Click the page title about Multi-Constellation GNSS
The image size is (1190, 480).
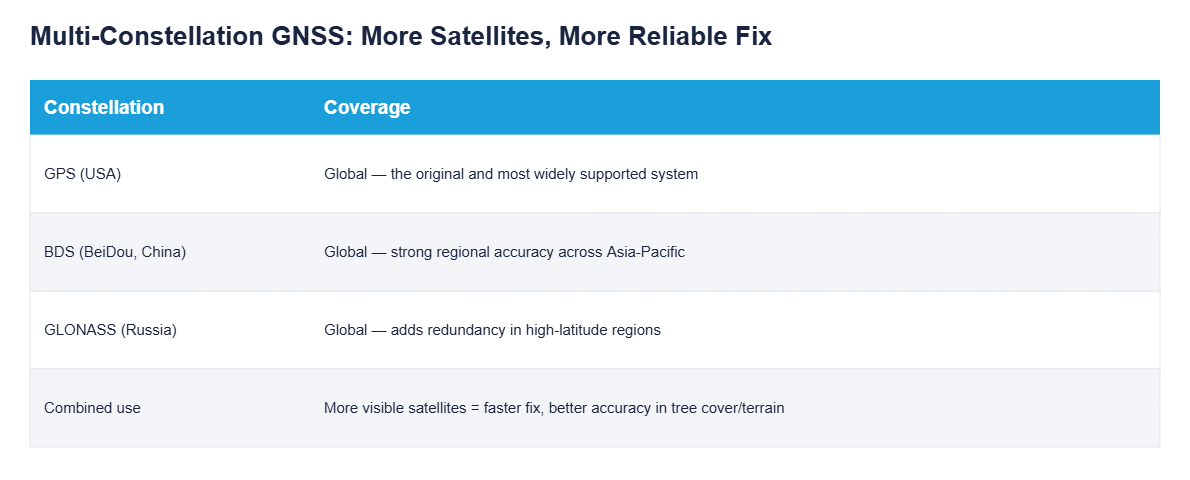401,36
